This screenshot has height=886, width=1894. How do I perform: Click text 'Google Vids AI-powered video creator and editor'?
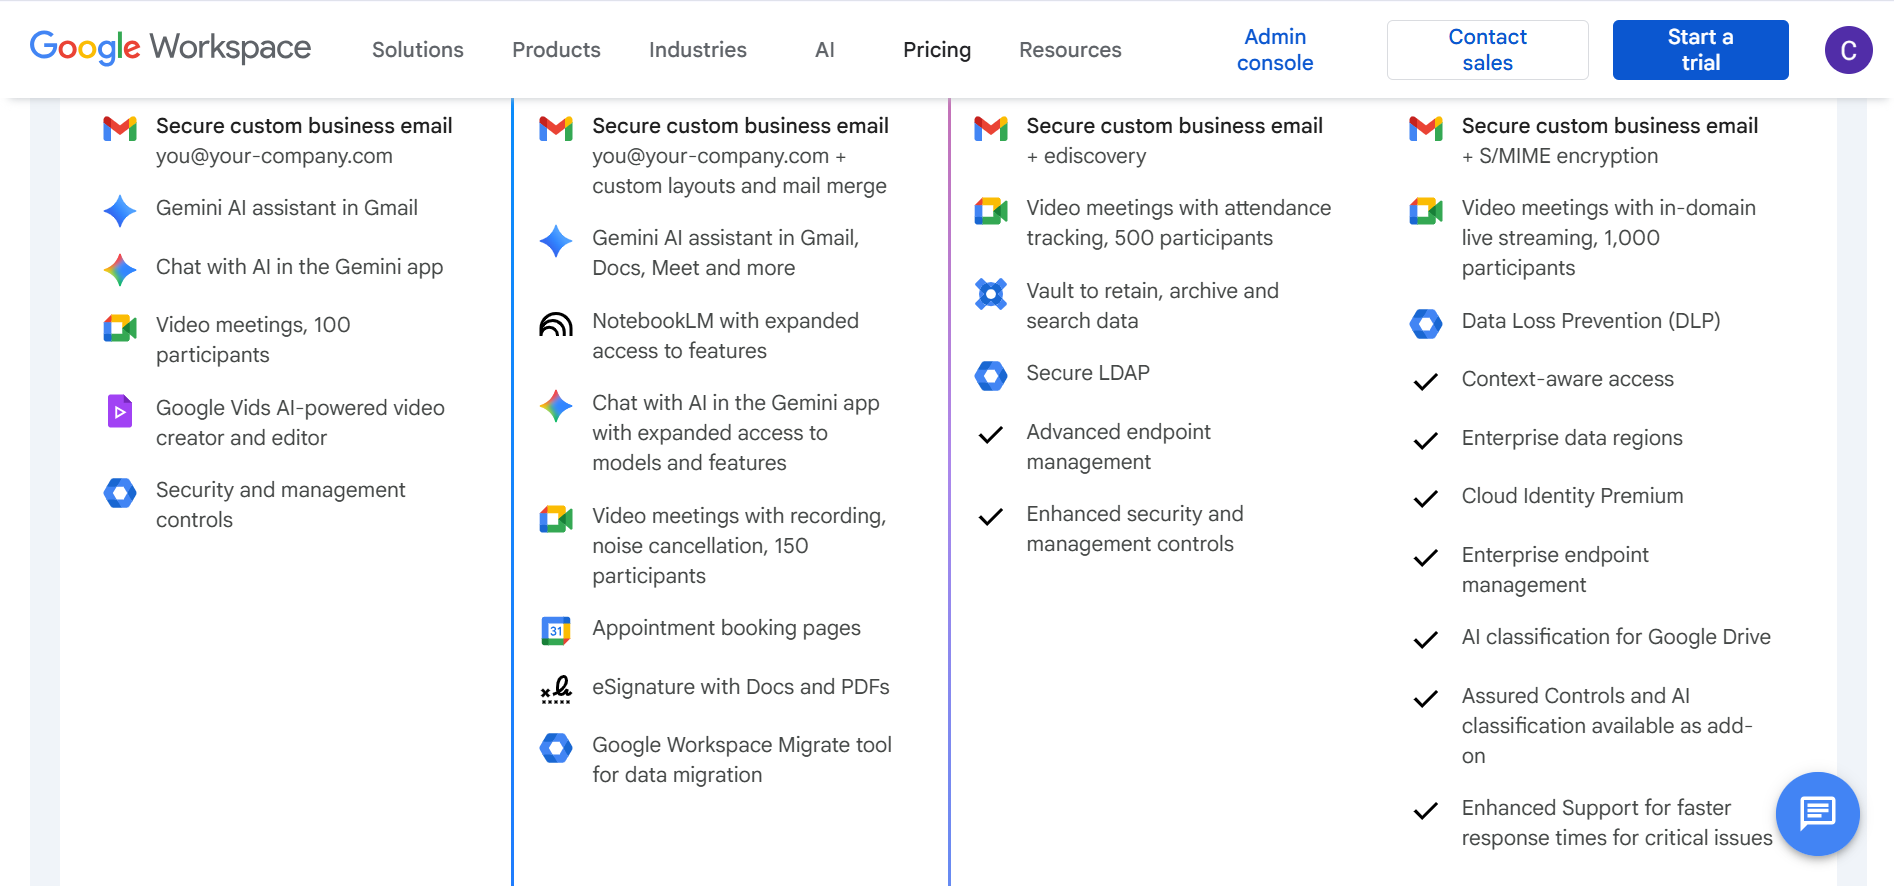pyautogui.click(x=300, y=423)
